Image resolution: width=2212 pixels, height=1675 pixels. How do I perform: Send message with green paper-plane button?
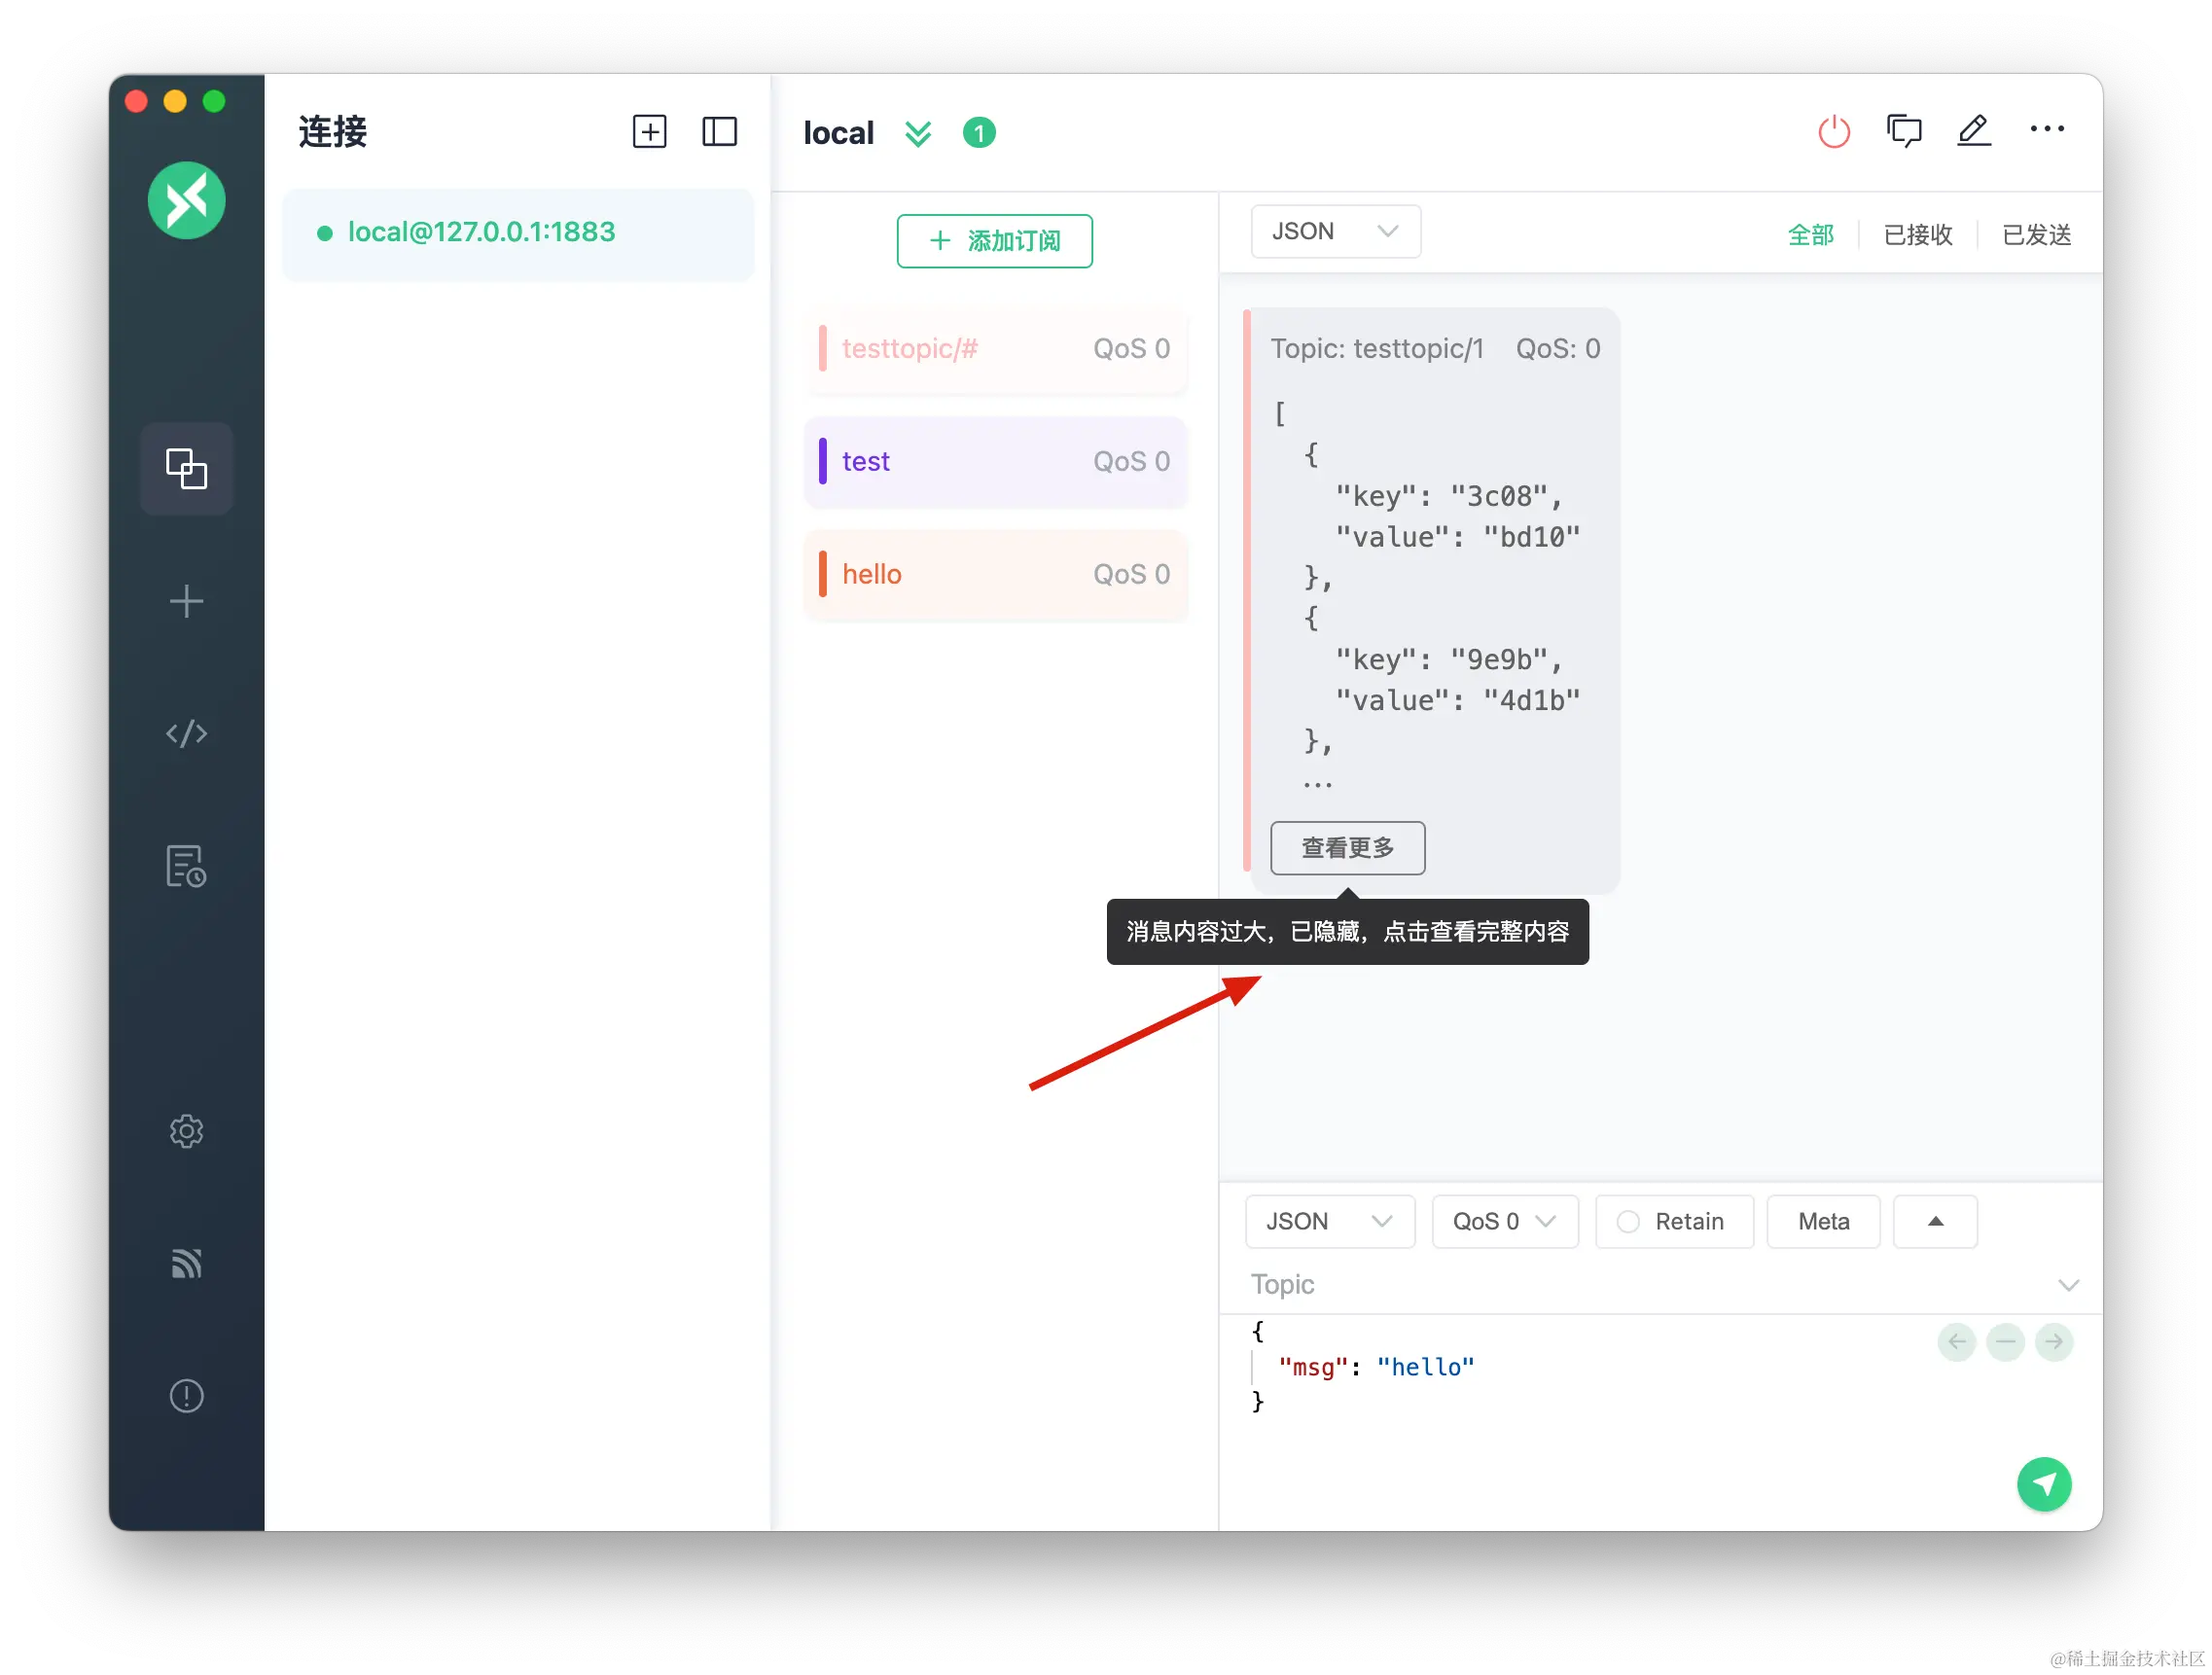pyautogui.click(x=2044, y=1484)
